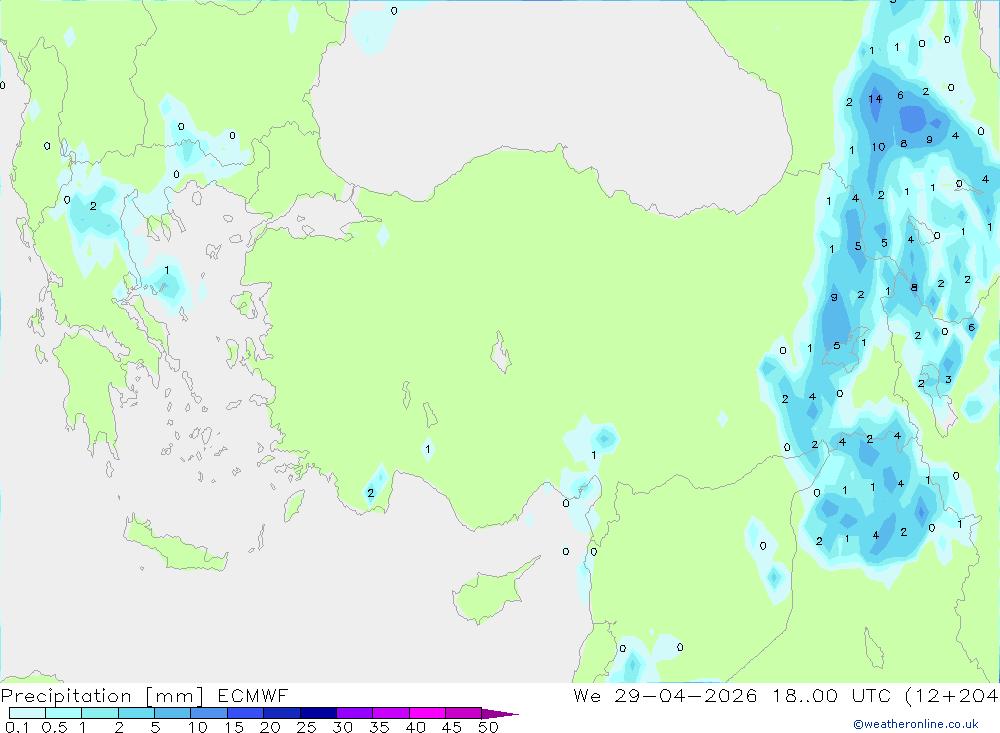Open the weatheronline.co.uk copyright link
Image resolution: width=1000 pixels, height=733 pixels.
pyautogui.click(x=915, y=724)
